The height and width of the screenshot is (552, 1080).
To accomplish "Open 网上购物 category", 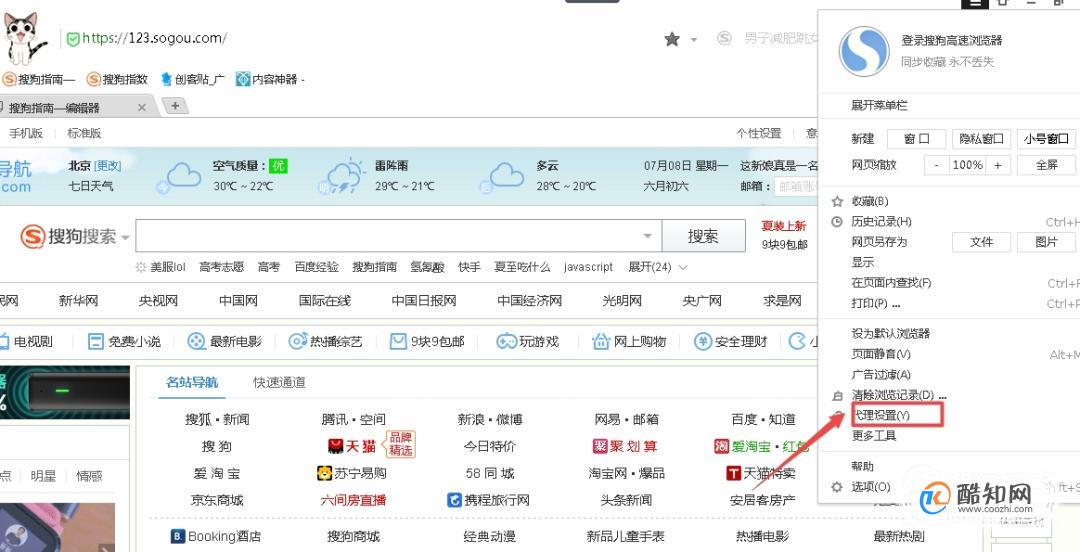I will click(x=630, y=341).
